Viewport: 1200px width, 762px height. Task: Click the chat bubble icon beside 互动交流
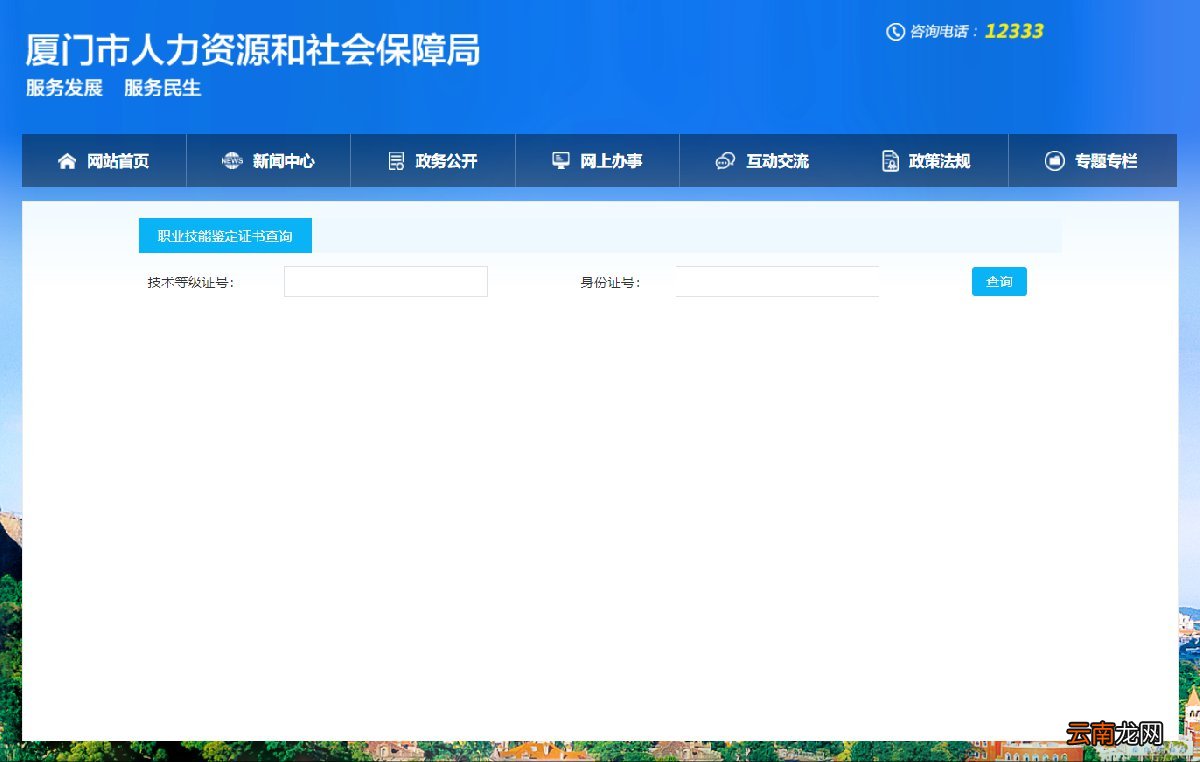coord(725,161)
